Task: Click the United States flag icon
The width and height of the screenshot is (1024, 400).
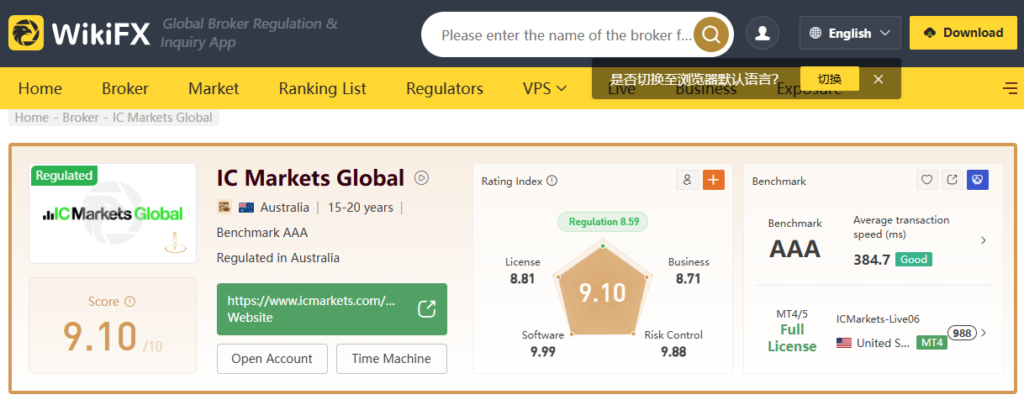Action: click(844, 343)
